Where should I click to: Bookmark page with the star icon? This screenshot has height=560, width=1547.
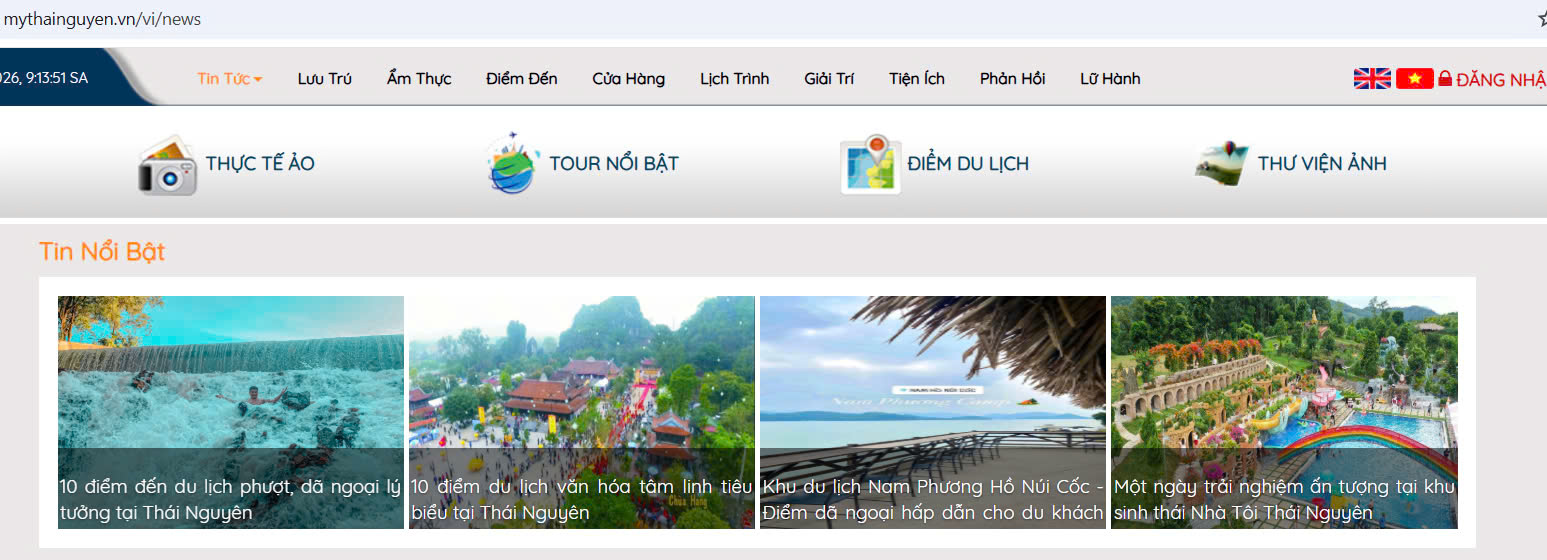(x=1541, y=19)
